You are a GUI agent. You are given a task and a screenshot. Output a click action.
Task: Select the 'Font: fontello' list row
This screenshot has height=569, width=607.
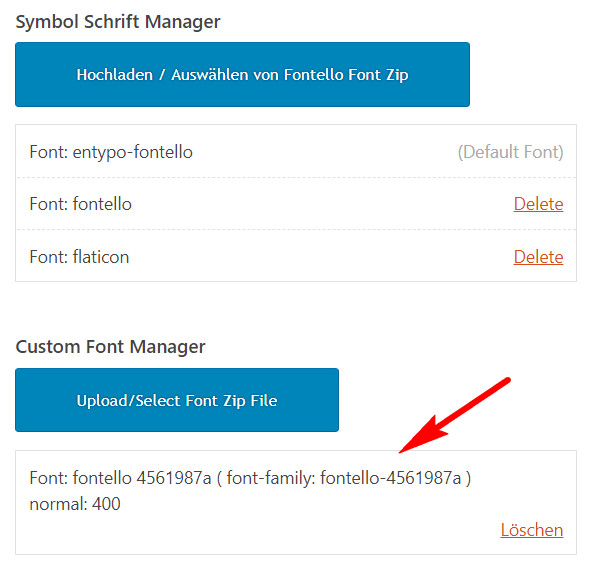(296, 204)
